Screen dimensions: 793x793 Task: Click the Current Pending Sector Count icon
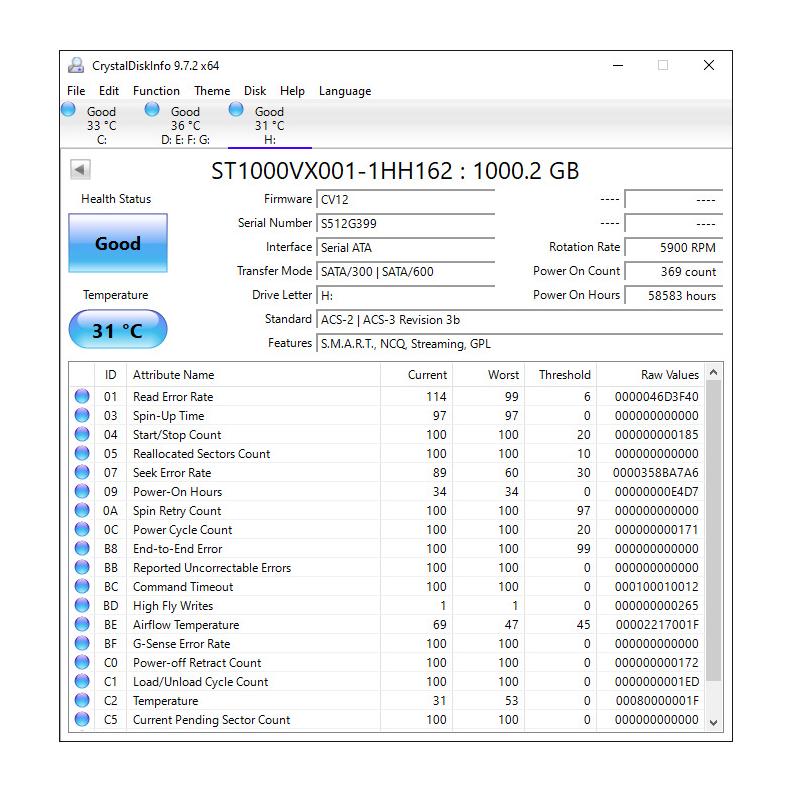coord(82,720)
